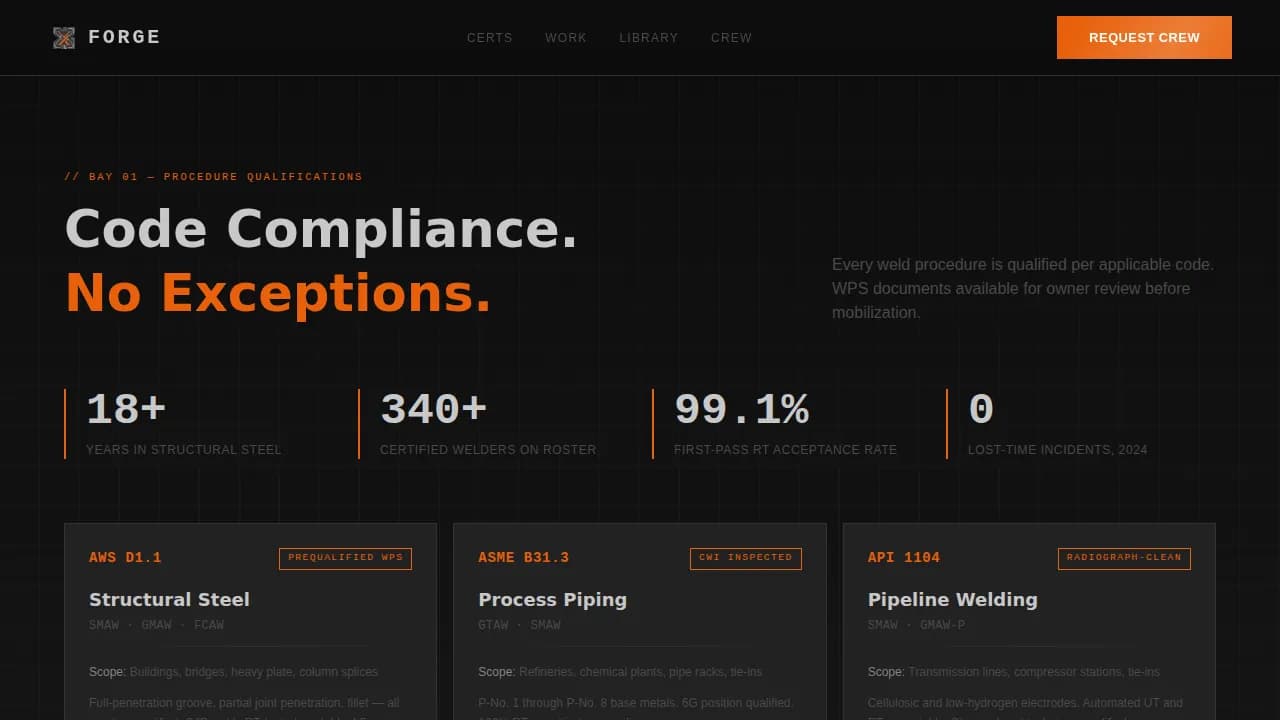Select the CWI INSPECTED badge
The width and height of the screenshot is (1280, 720).
point(746,558)
